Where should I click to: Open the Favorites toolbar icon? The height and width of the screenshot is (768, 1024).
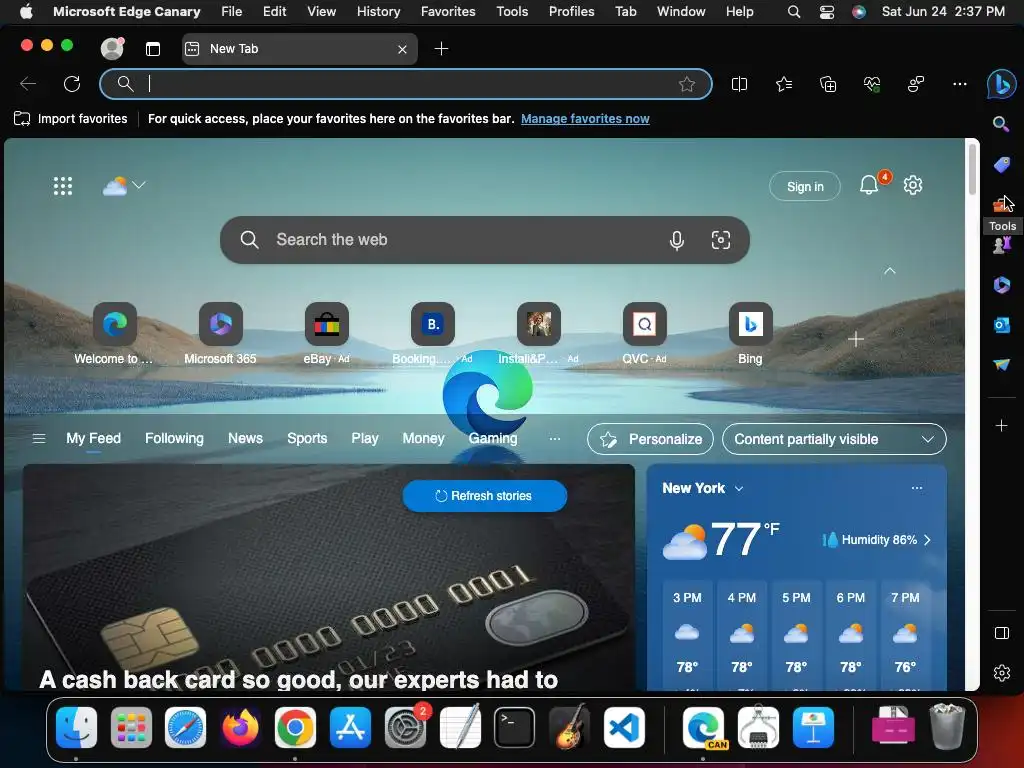pyautogui.click(x=784, y=84)
